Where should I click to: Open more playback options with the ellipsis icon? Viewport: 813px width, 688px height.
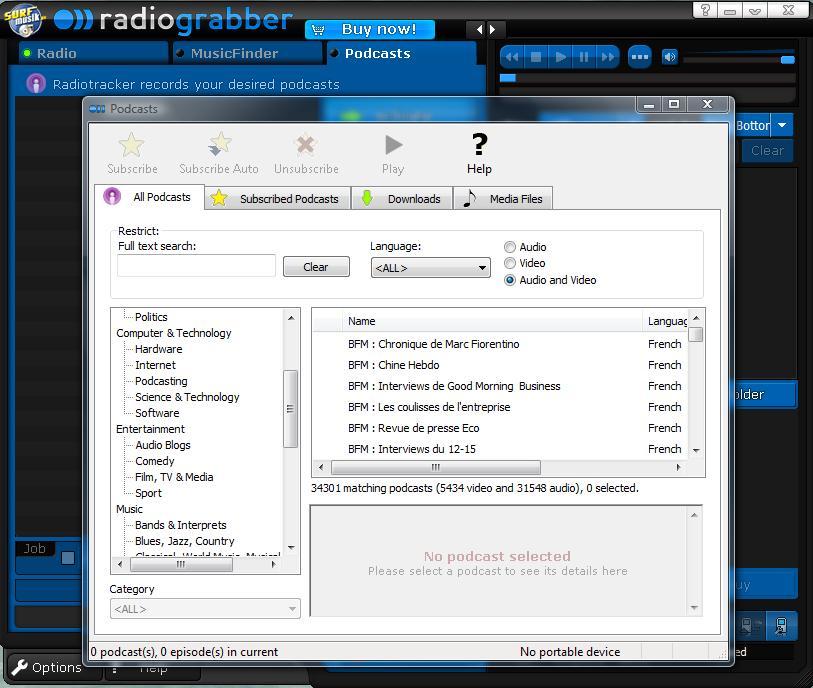[x=639, y=57]
